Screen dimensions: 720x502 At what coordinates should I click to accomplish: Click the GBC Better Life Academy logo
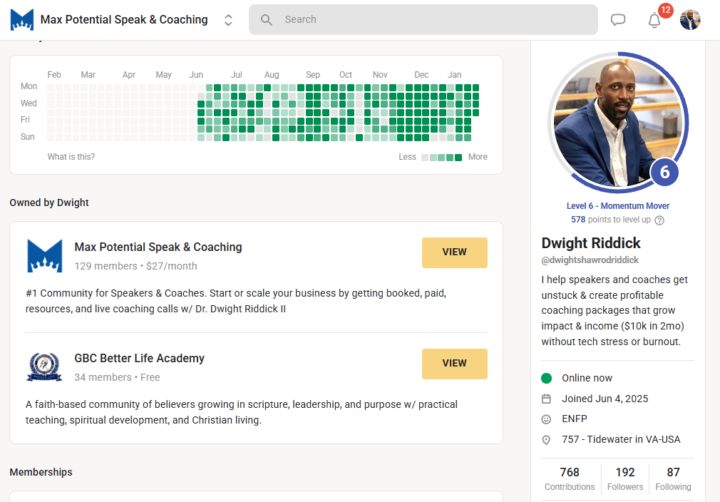pyautogui.click(x=44, y=367)
